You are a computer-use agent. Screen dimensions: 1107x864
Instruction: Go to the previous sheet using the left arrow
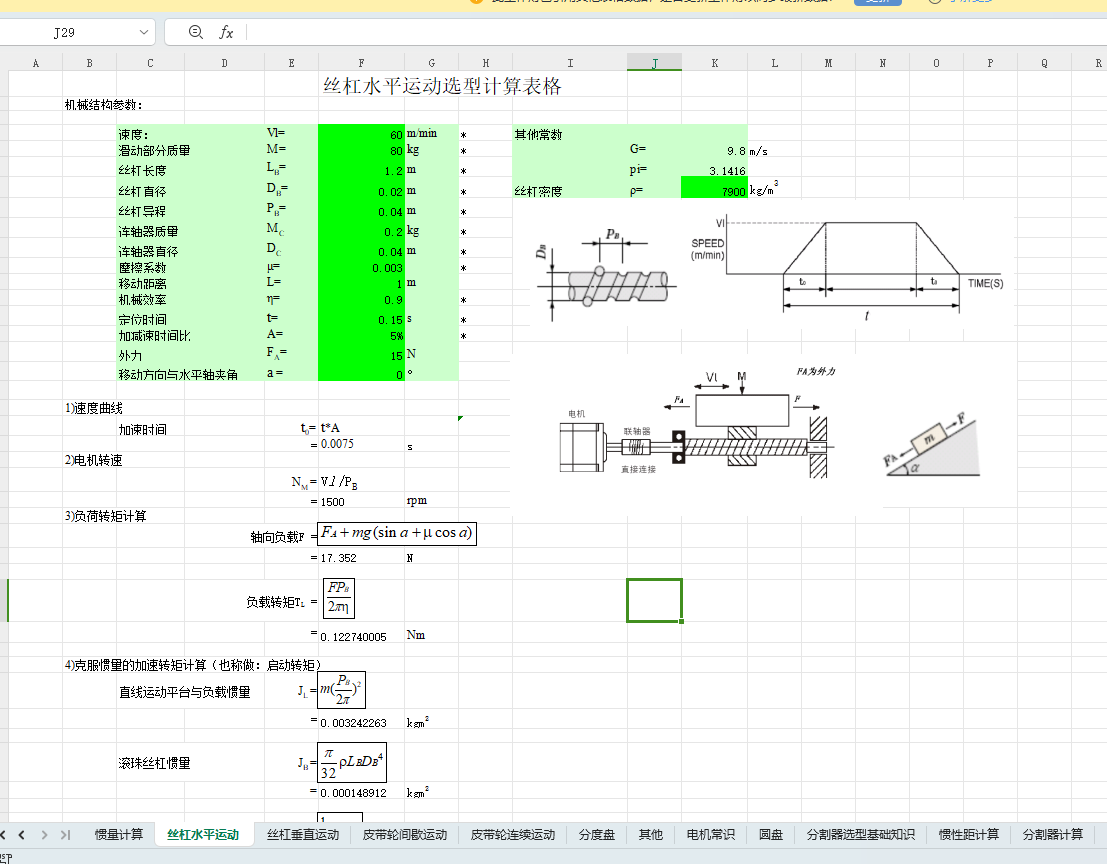click(21, 834)
